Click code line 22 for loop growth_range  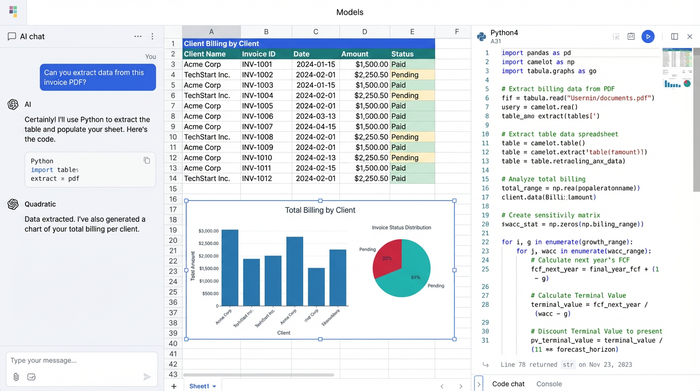coord(567,242)
